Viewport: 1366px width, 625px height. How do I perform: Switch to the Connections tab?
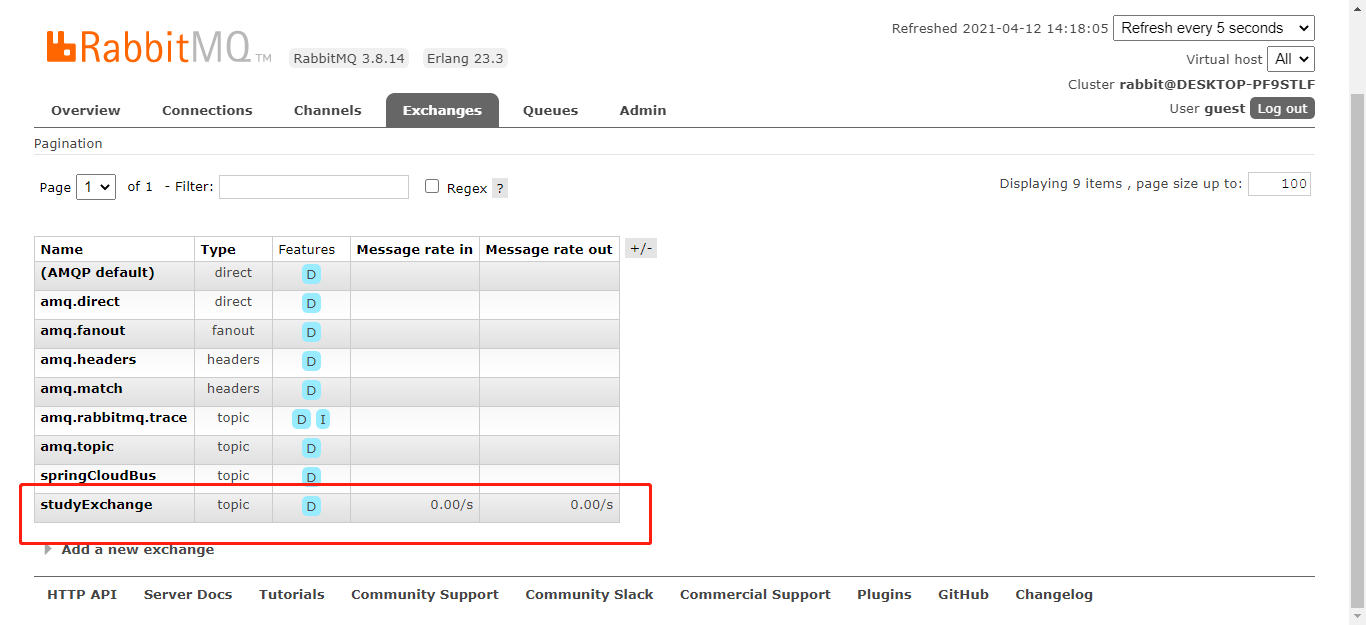(207, 110)
